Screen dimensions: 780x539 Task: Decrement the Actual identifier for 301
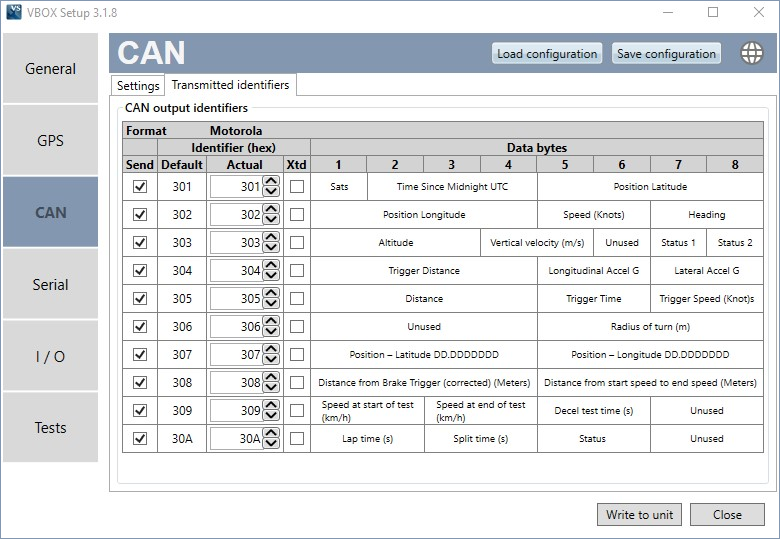coord(271,191)
